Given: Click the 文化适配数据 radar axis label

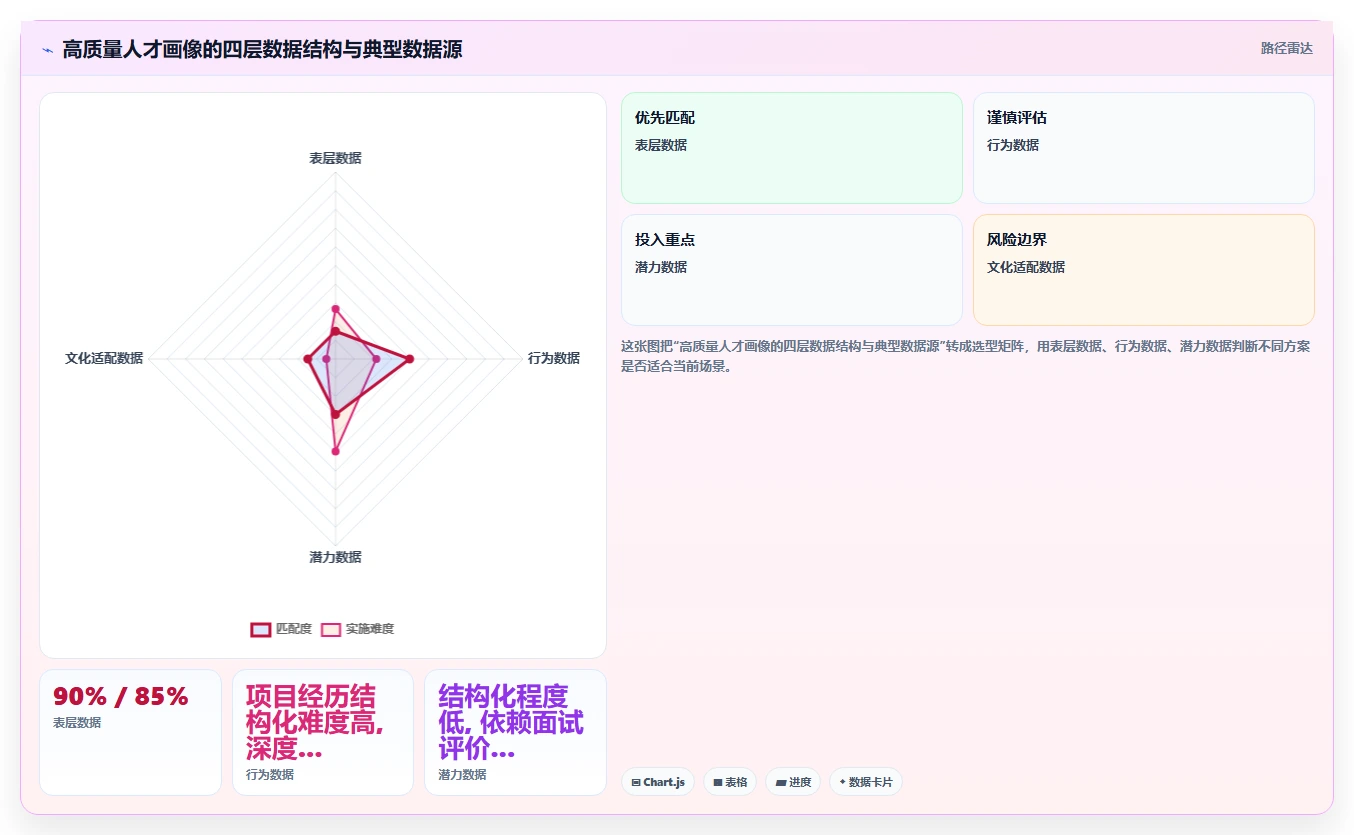Looking at the screenshot, I should coord(104,358).
